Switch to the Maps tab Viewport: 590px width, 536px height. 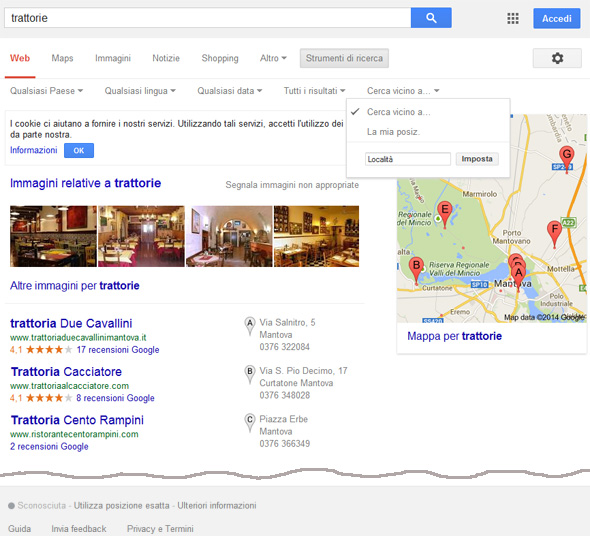[62, 58]
